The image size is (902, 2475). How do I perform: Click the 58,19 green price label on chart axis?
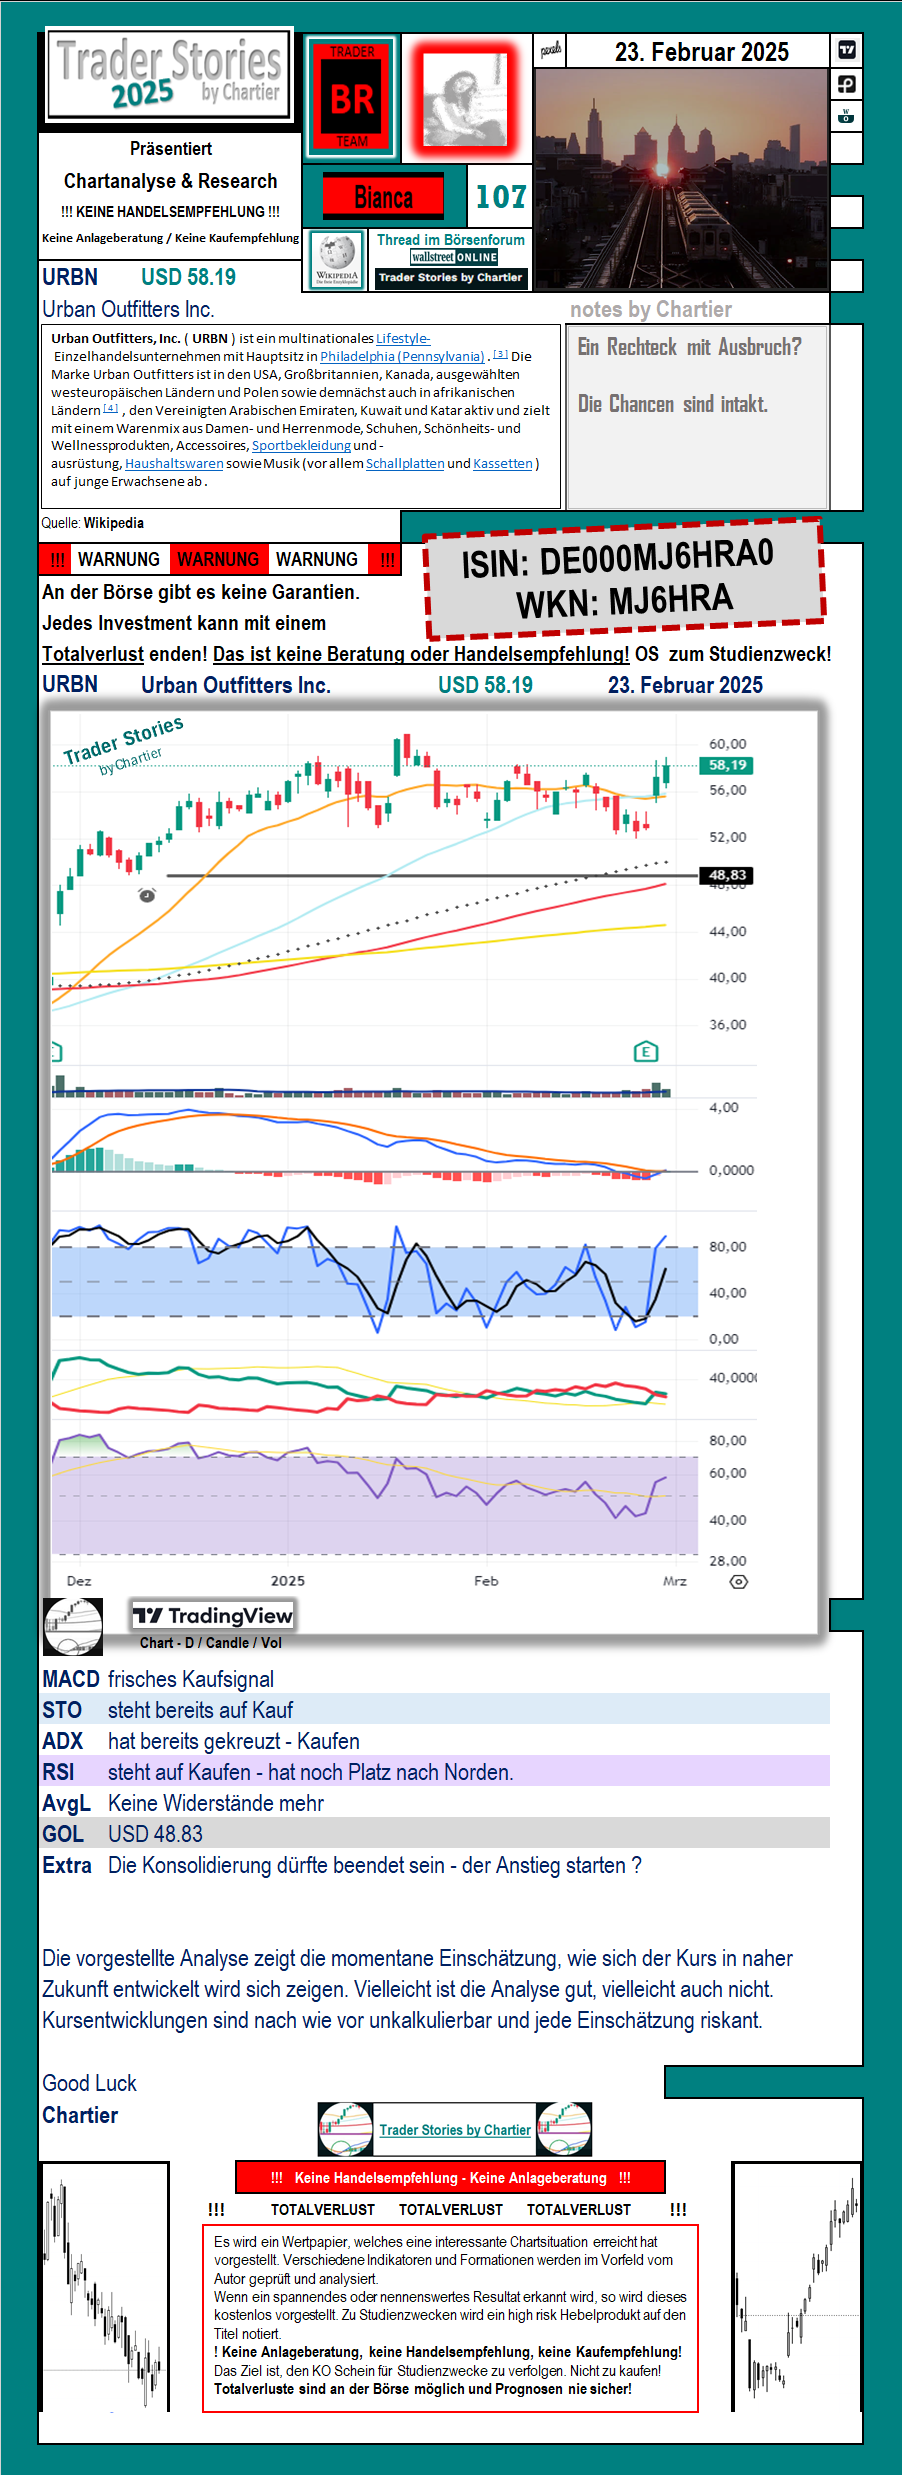click(x=727, y=765)
